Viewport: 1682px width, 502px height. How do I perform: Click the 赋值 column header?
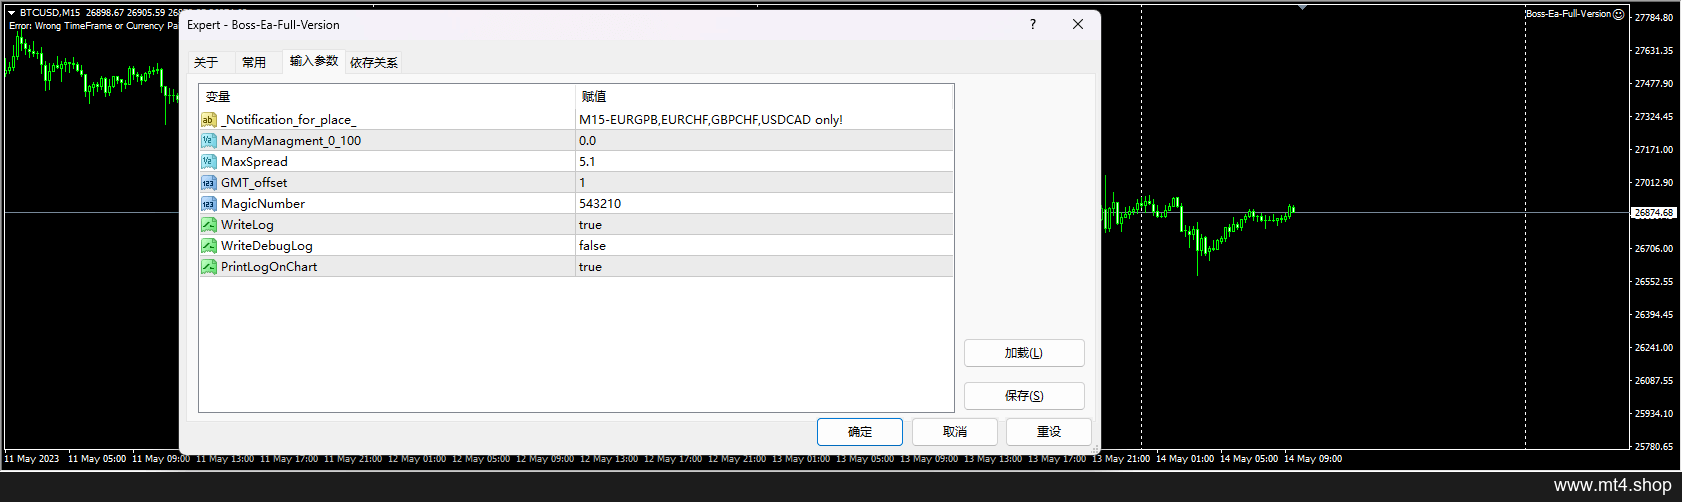765,97
